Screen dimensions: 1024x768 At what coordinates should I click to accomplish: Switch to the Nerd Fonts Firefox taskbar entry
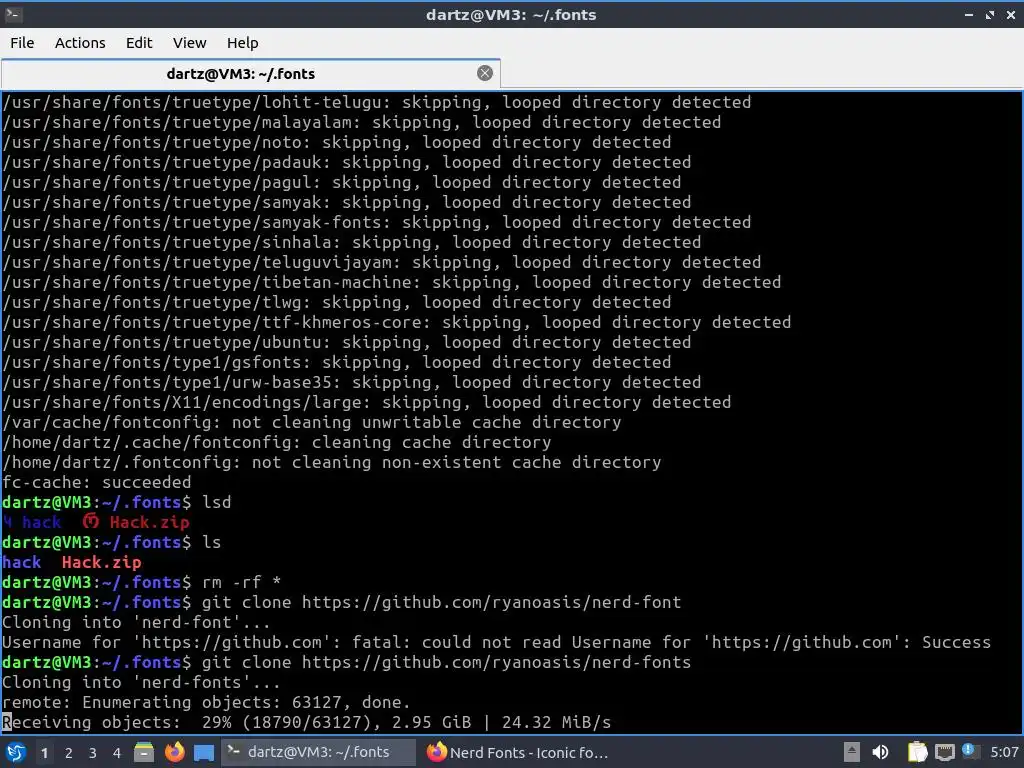[517, 752]
